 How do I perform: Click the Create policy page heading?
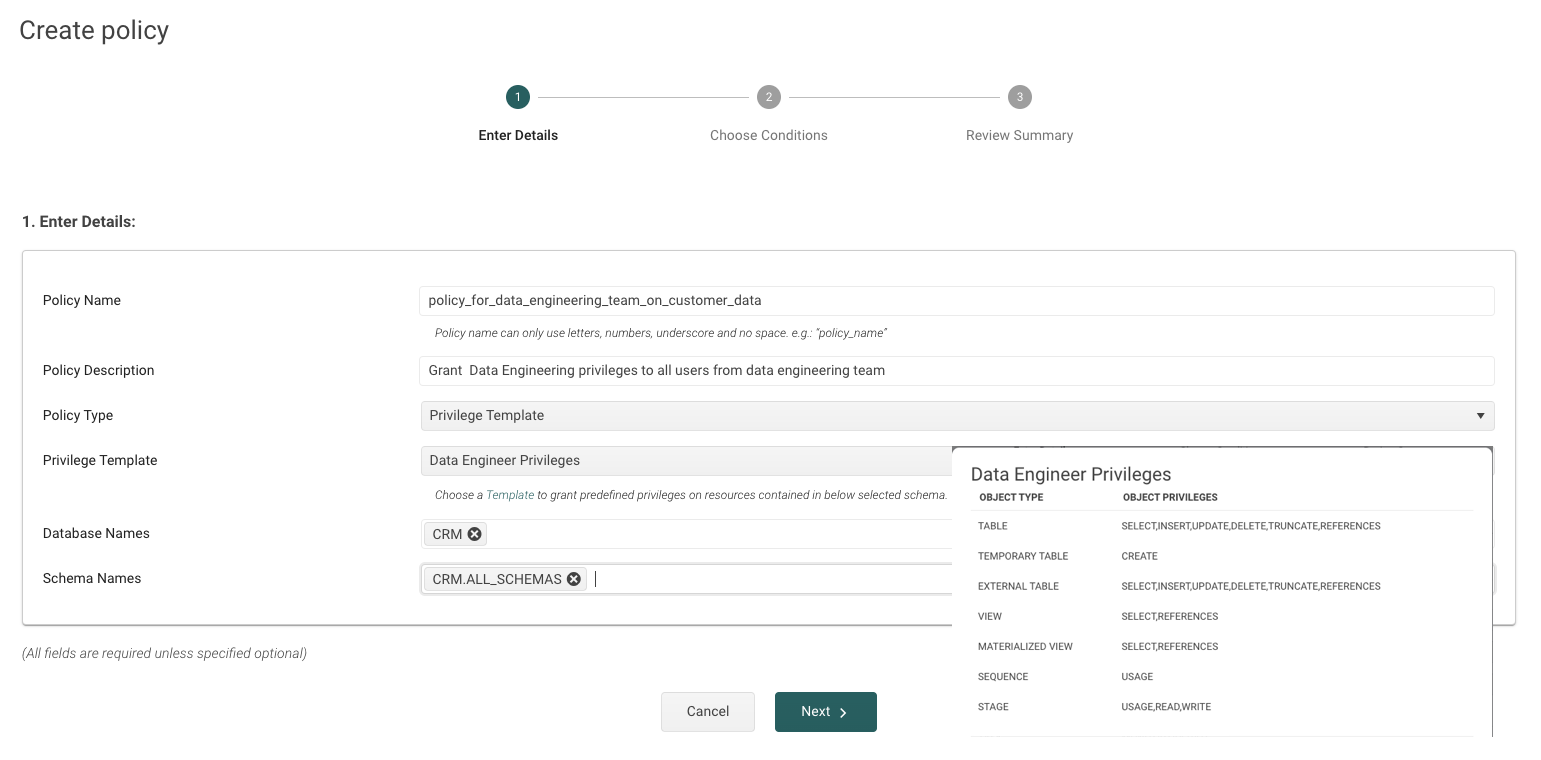(x=94, y=30)
